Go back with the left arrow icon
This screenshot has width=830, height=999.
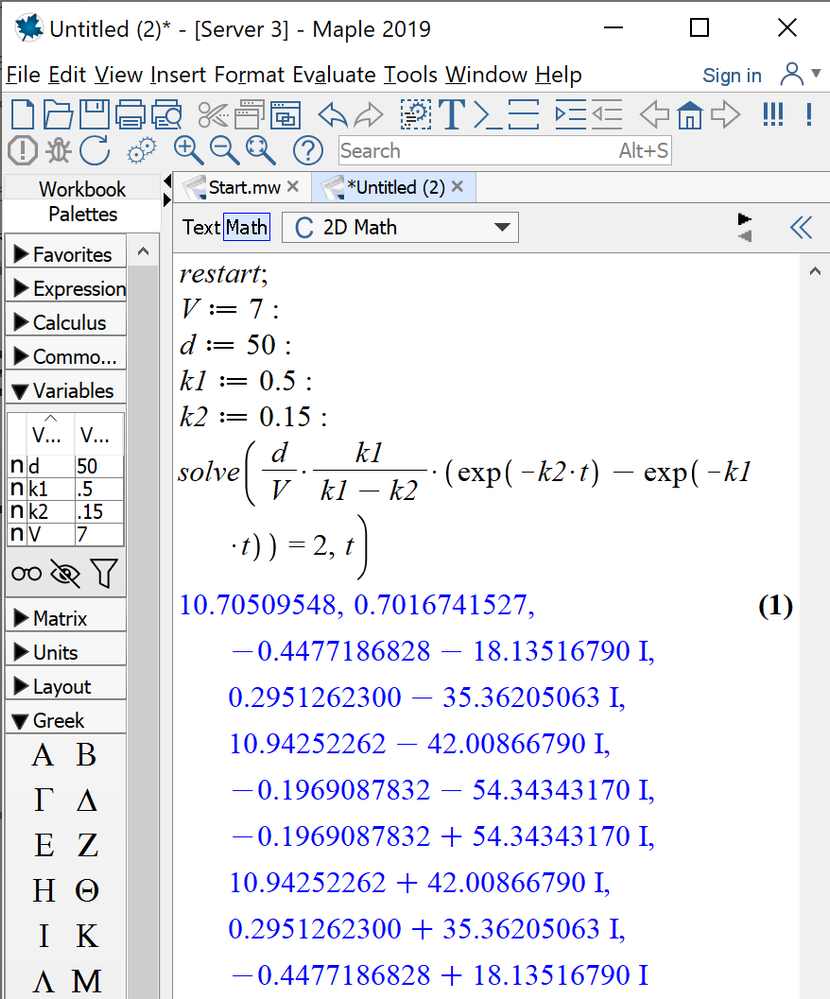(654, 115)
